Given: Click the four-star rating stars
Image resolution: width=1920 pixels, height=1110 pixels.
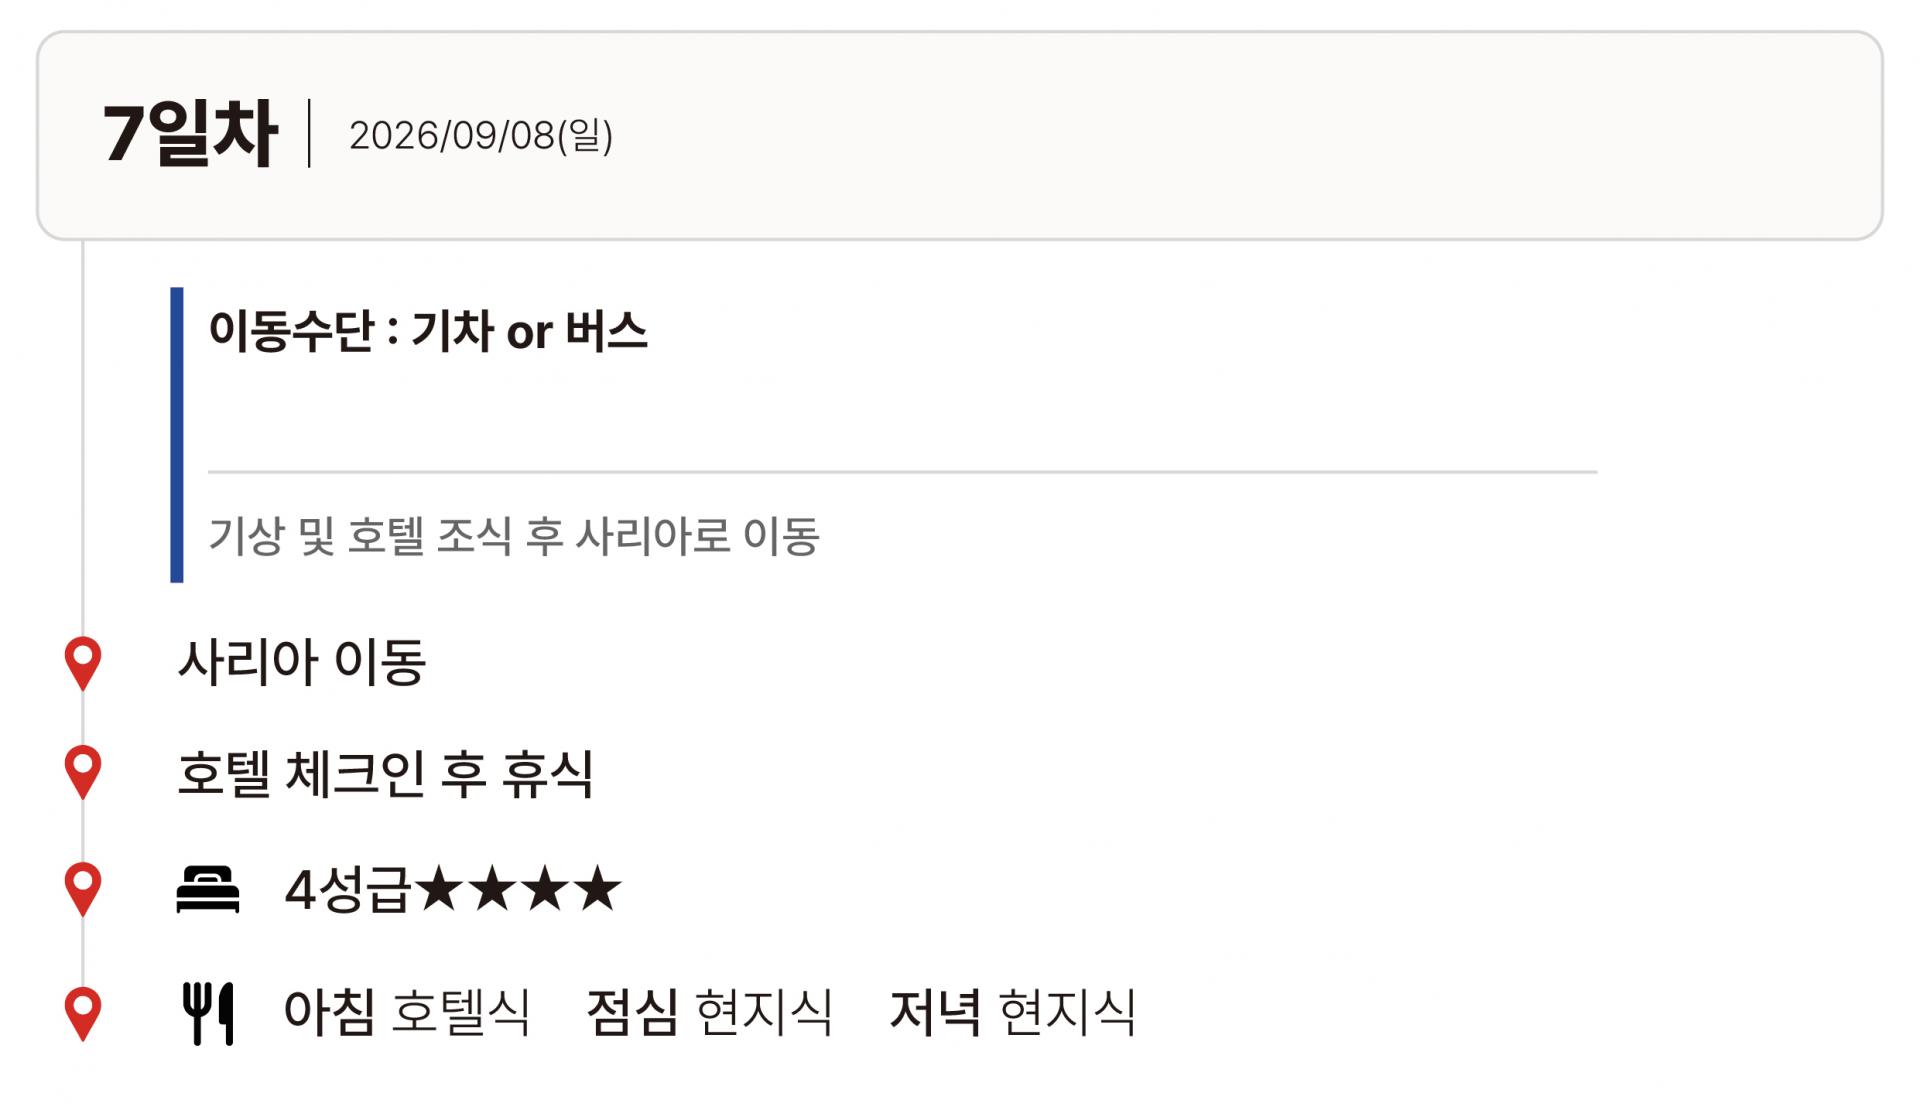Looking at the screenshot, I should point(518,888).
